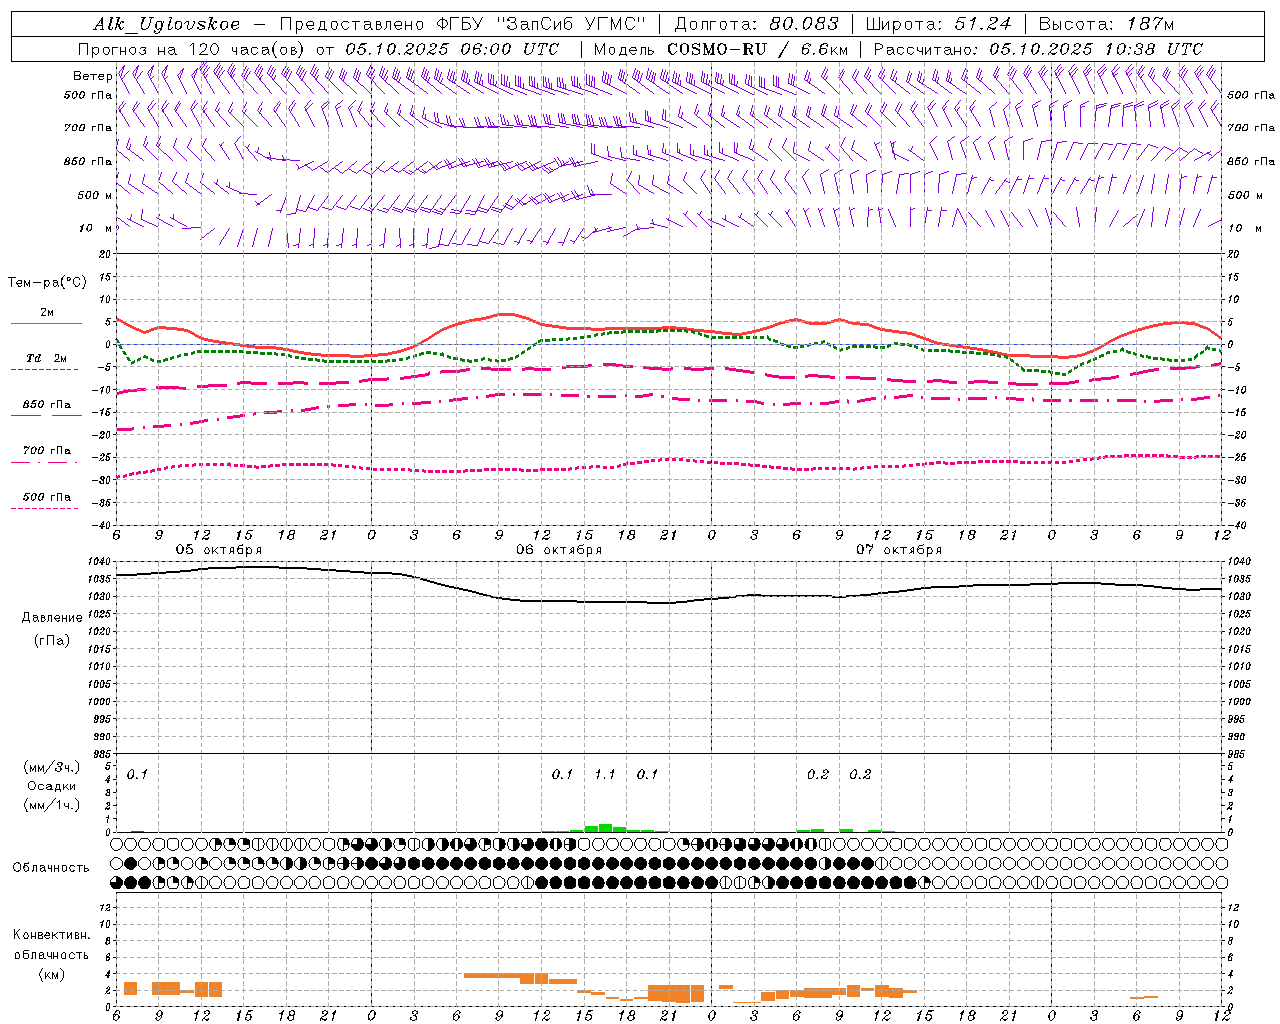Click the '1.1' precipitation amount value
Image resolution: width=1280 pixels, height=1024 pixels.
(x=605, y=775)
